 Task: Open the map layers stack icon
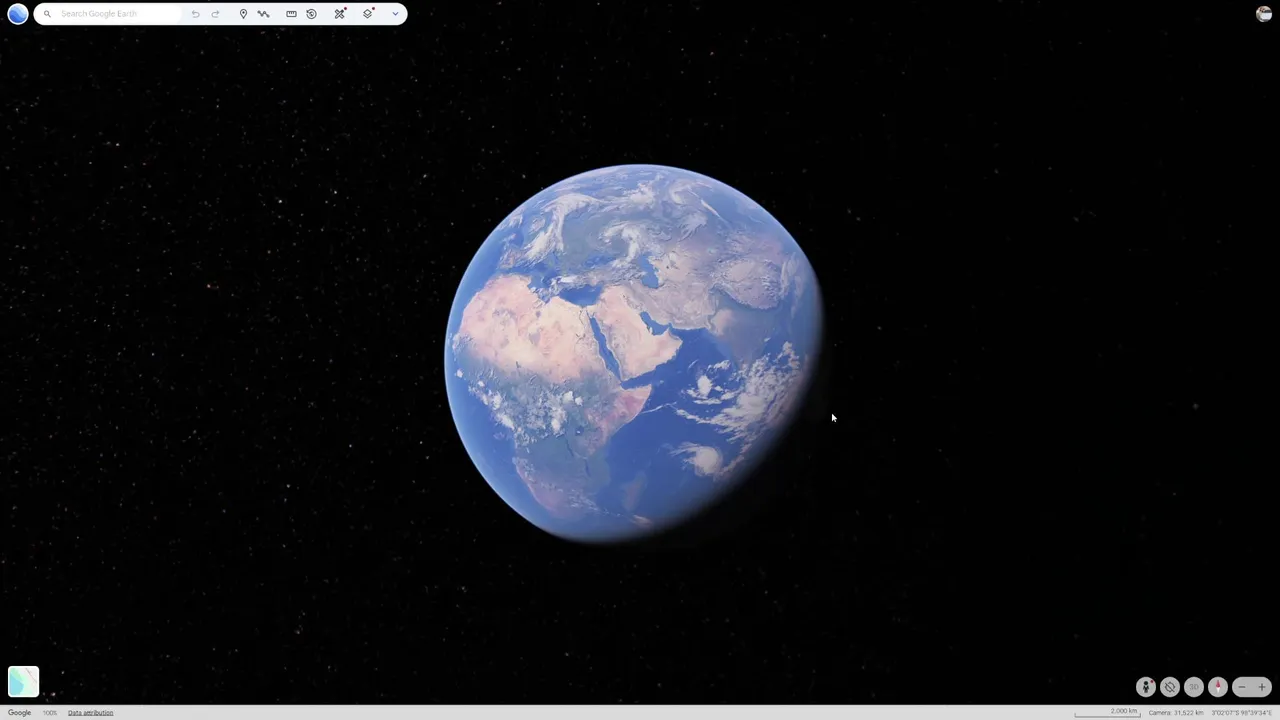pos(368,14)
